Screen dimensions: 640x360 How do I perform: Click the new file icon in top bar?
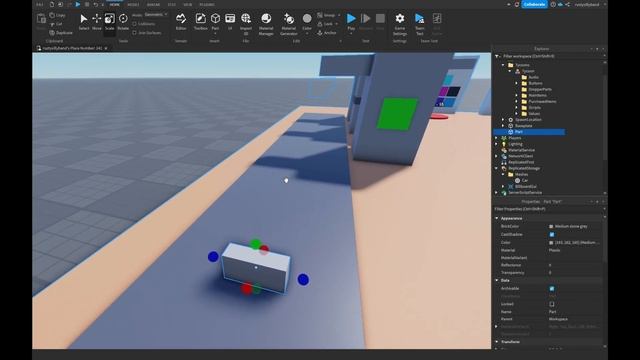(x=52, y=4)
